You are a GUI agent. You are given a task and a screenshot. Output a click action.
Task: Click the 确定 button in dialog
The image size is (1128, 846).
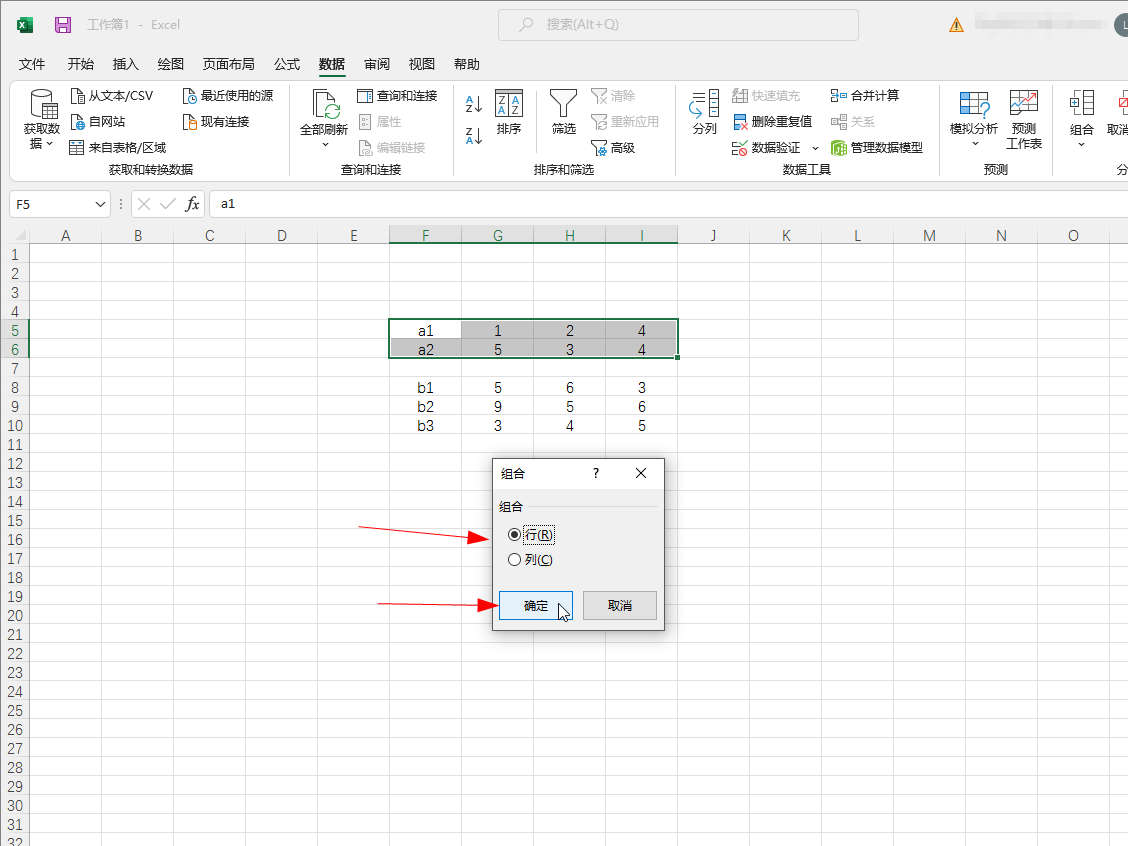click(x=536, y=606)
